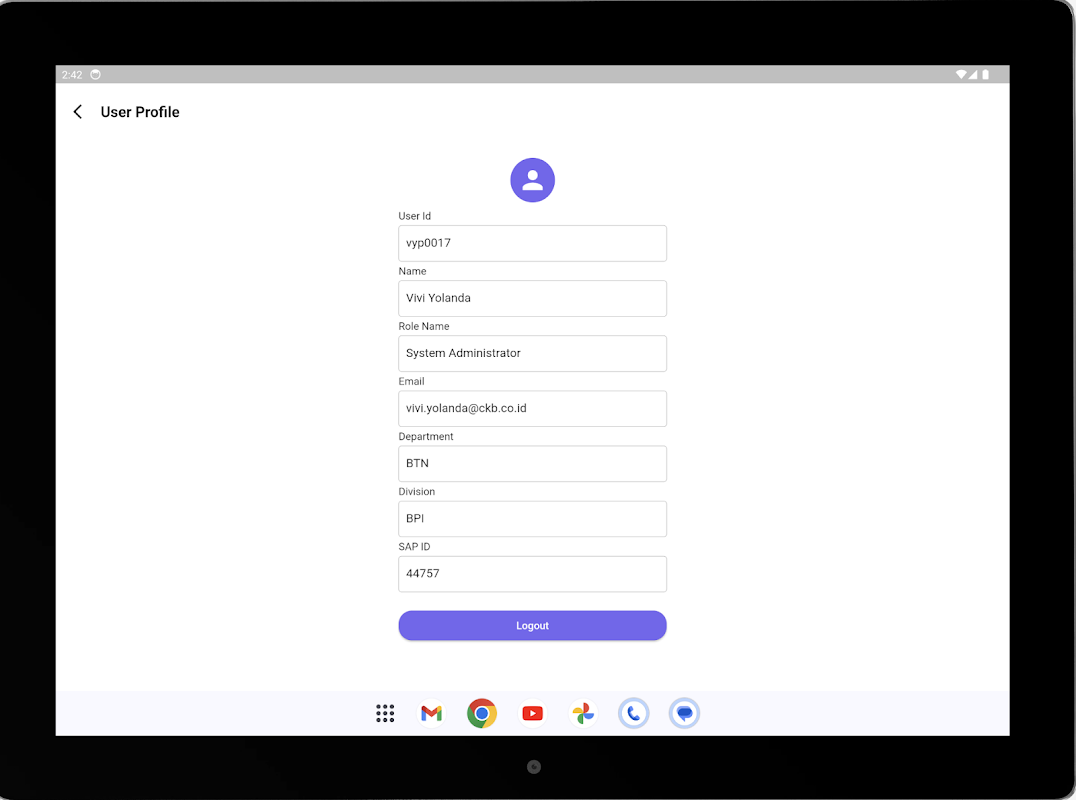Launch Gmail from the dock

(431, 714)
